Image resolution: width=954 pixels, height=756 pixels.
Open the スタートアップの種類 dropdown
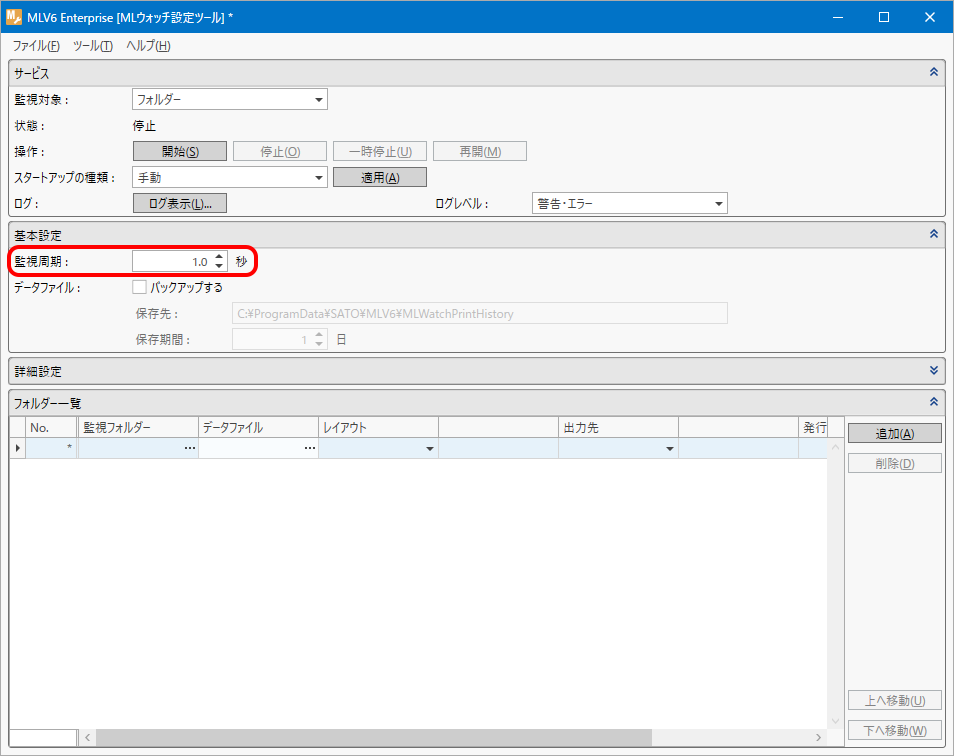click(x=229, y=178)
